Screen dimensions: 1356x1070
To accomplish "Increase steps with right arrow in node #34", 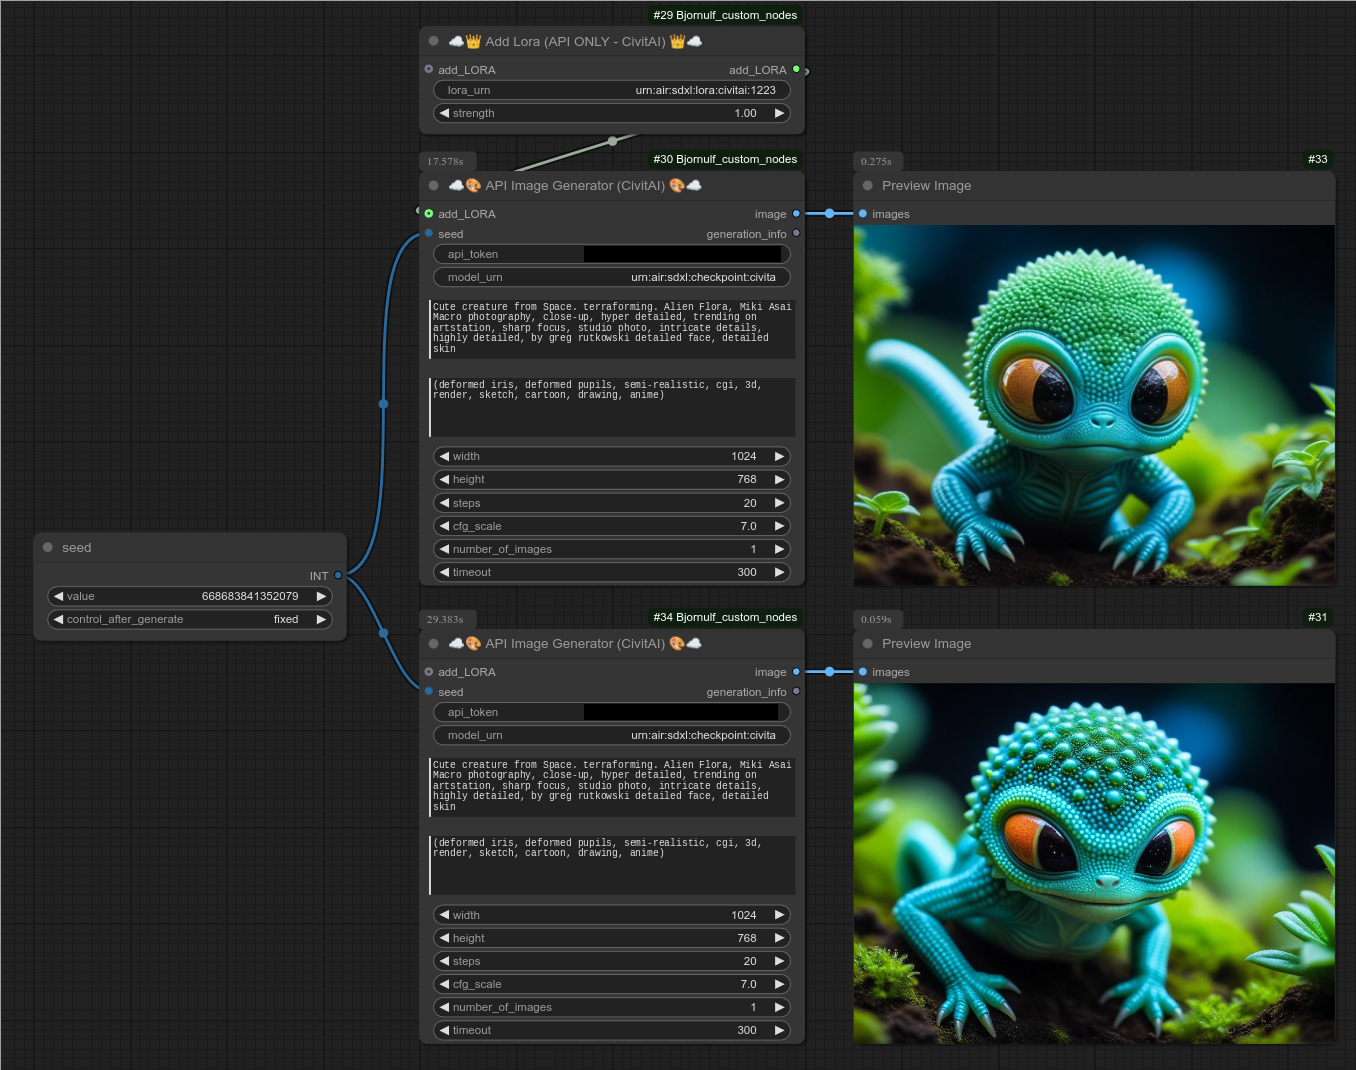I will [x=779, y=961].
